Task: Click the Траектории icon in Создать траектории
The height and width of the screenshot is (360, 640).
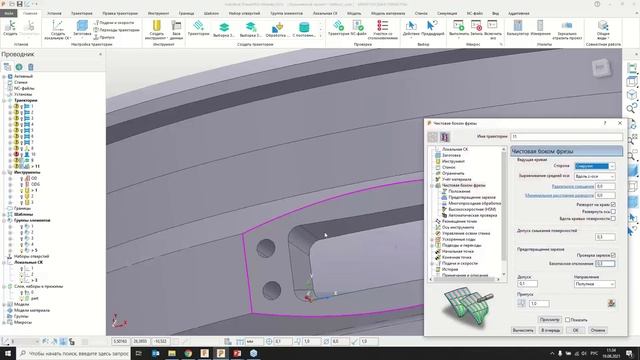Action: coord(198,28)
